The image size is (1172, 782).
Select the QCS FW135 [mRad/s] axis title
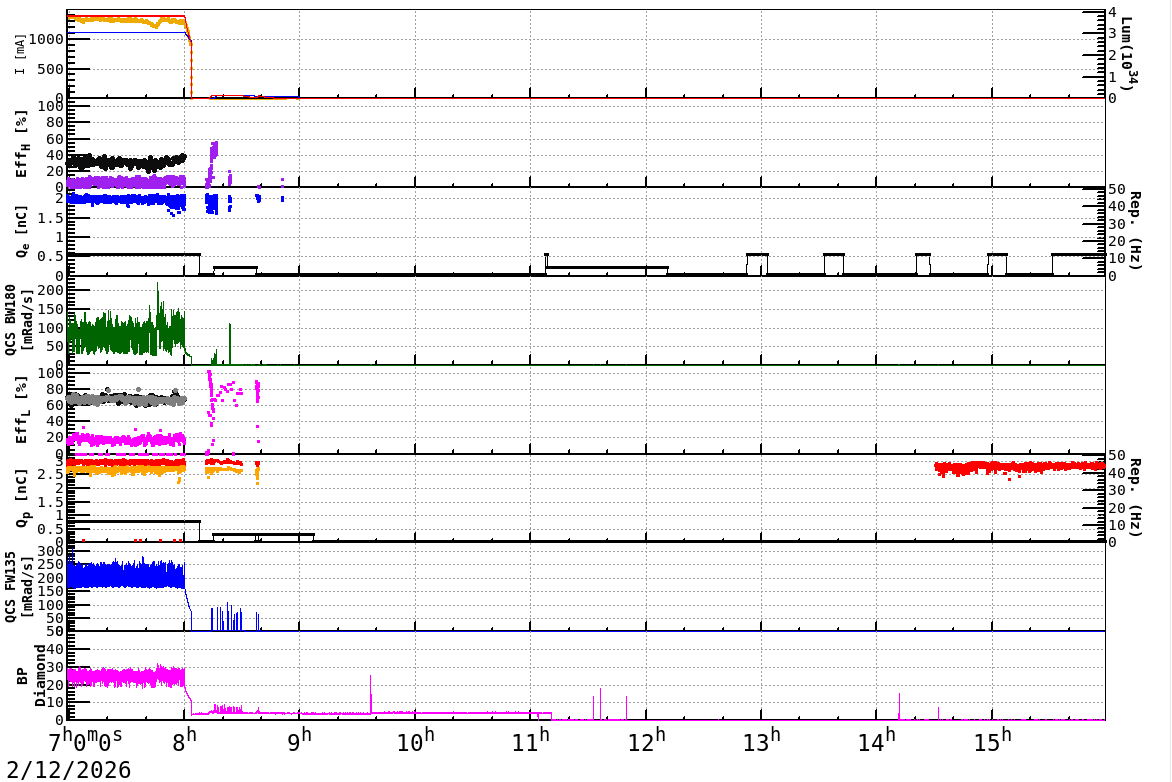19,586
